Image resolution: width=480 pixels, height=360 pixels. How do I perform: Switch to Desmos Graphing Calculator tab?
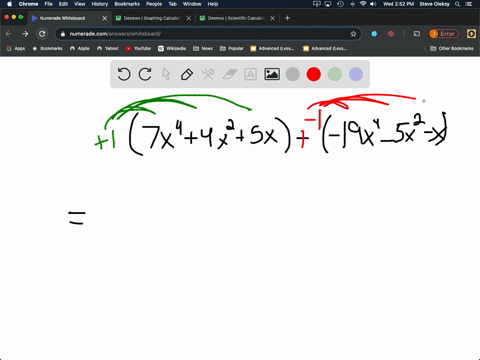pos(152,18)
